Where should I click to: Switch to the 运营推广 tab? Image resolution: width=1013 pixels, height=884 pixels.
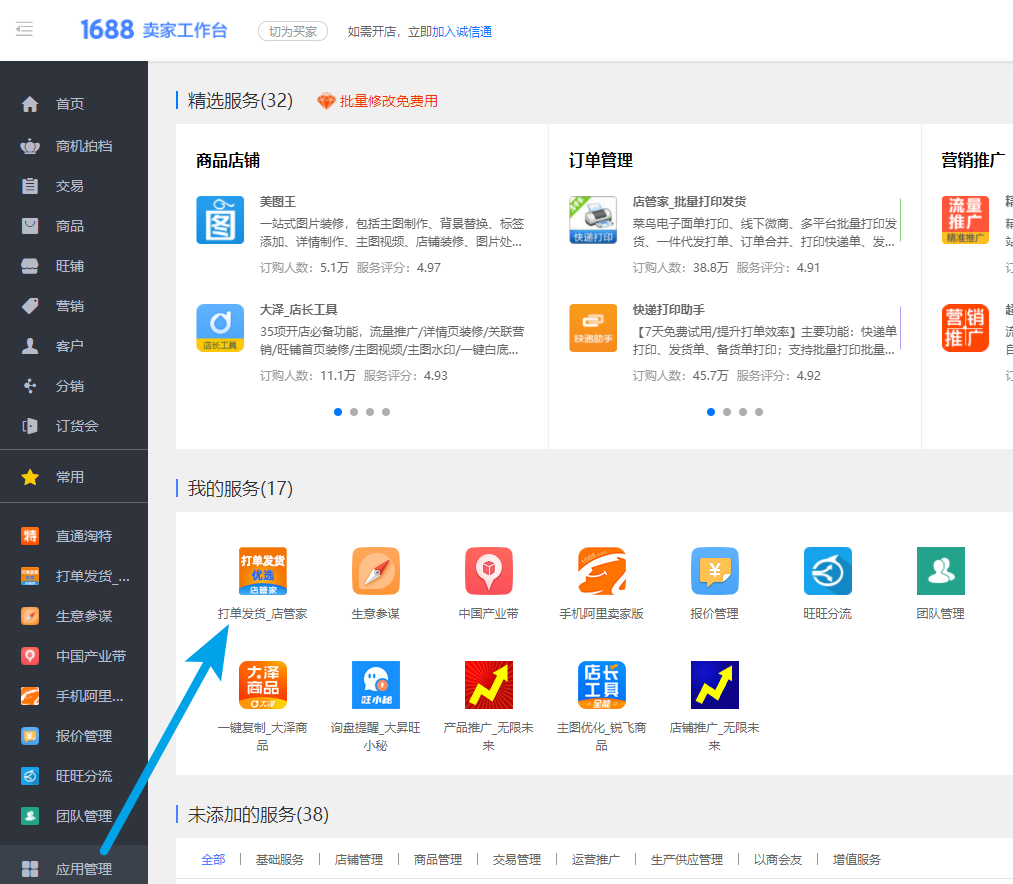pyautogui.click(x=596, y=859)
